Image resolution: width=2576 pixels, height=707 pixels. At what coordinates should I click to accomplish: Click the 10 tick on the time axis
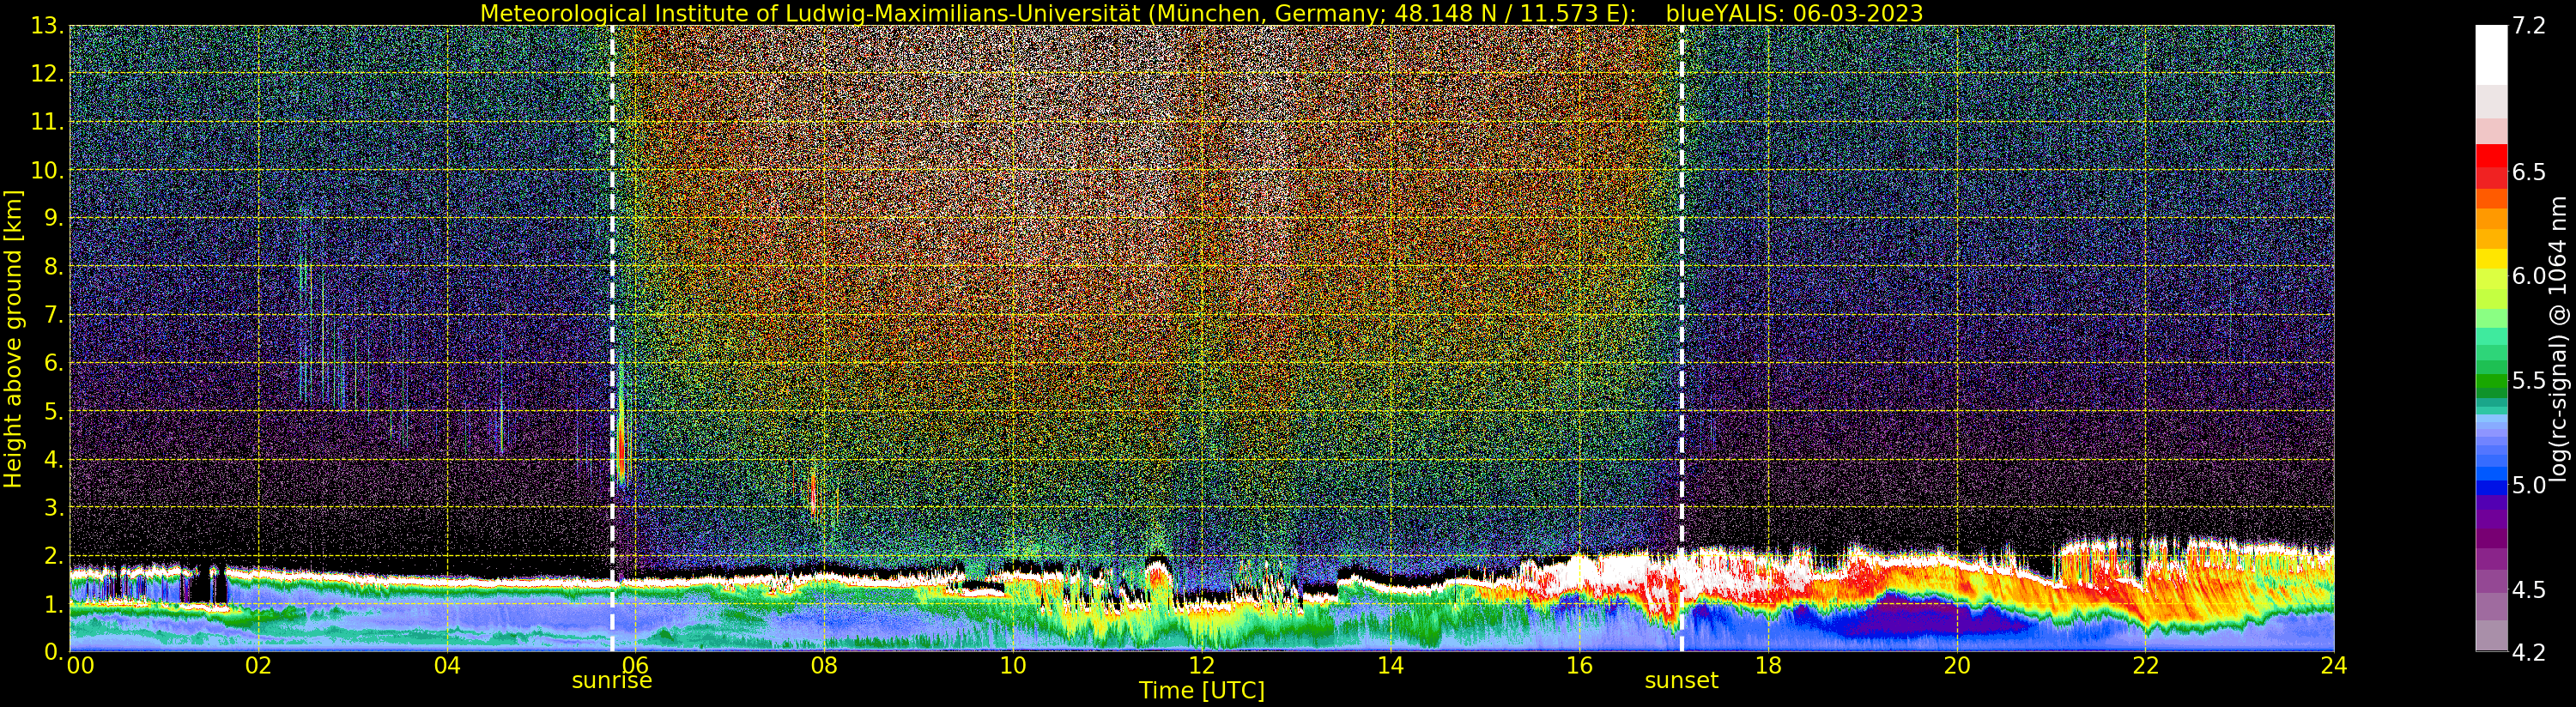[1013, 666]
